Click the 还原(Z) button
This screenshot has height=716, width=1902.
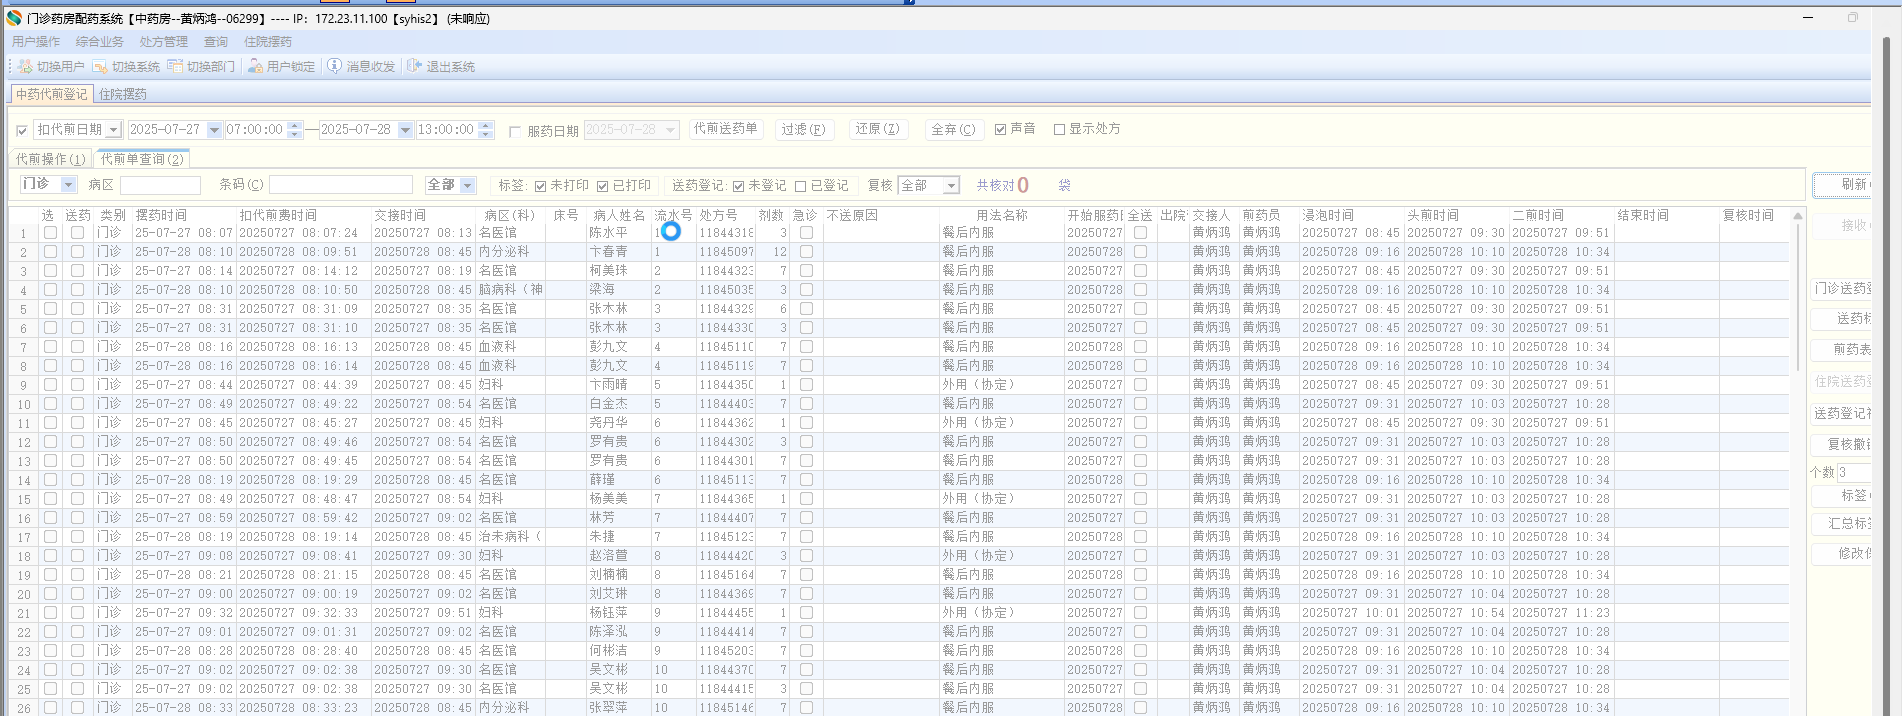[x=878, y=129]
